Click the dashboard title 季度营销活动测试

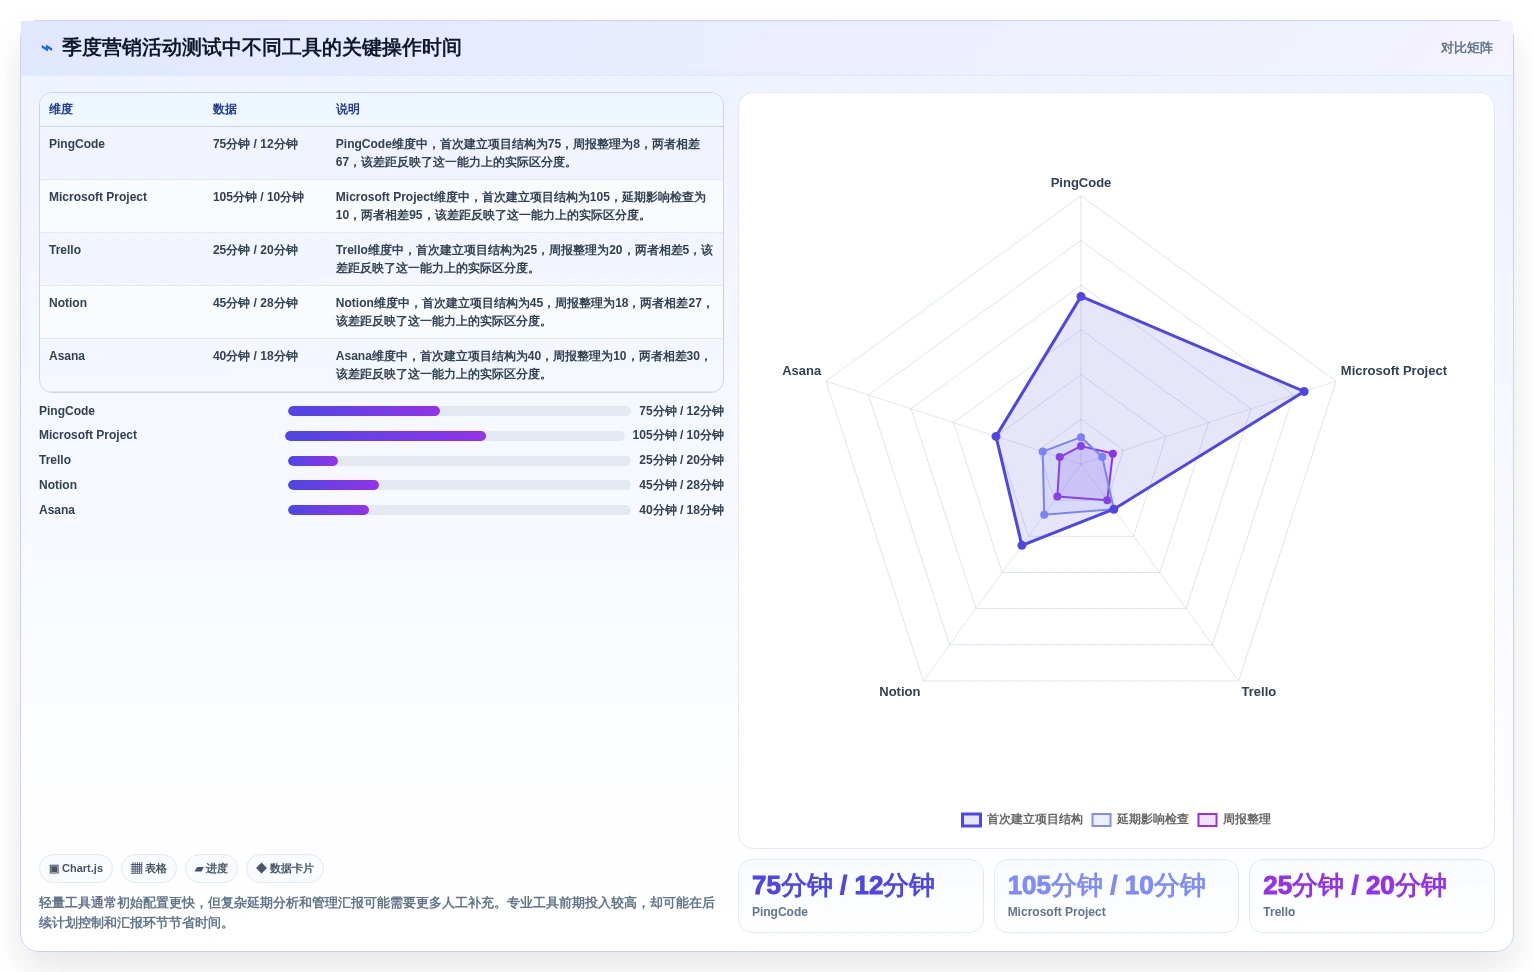pyautogui.click(x=262, y=48)
